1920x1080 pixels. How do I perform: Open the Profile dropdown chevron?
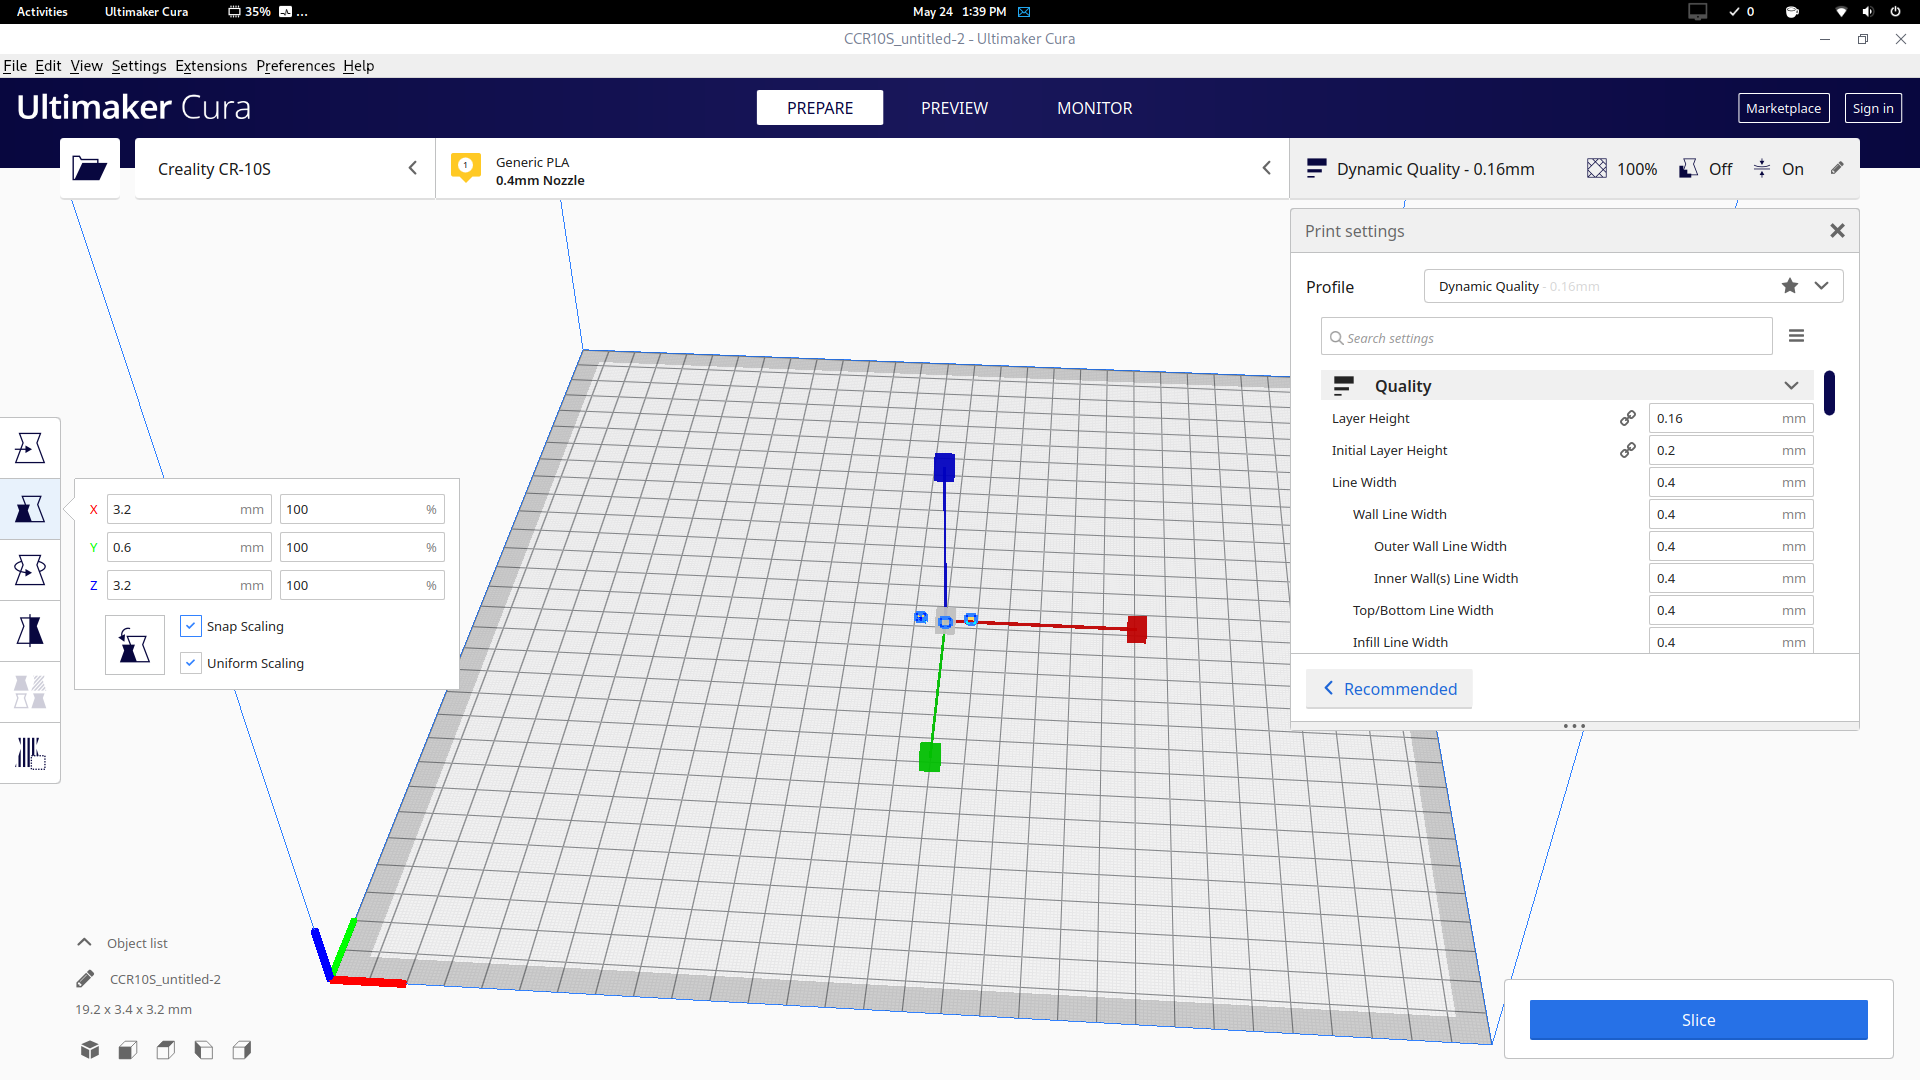[1822, 286]
